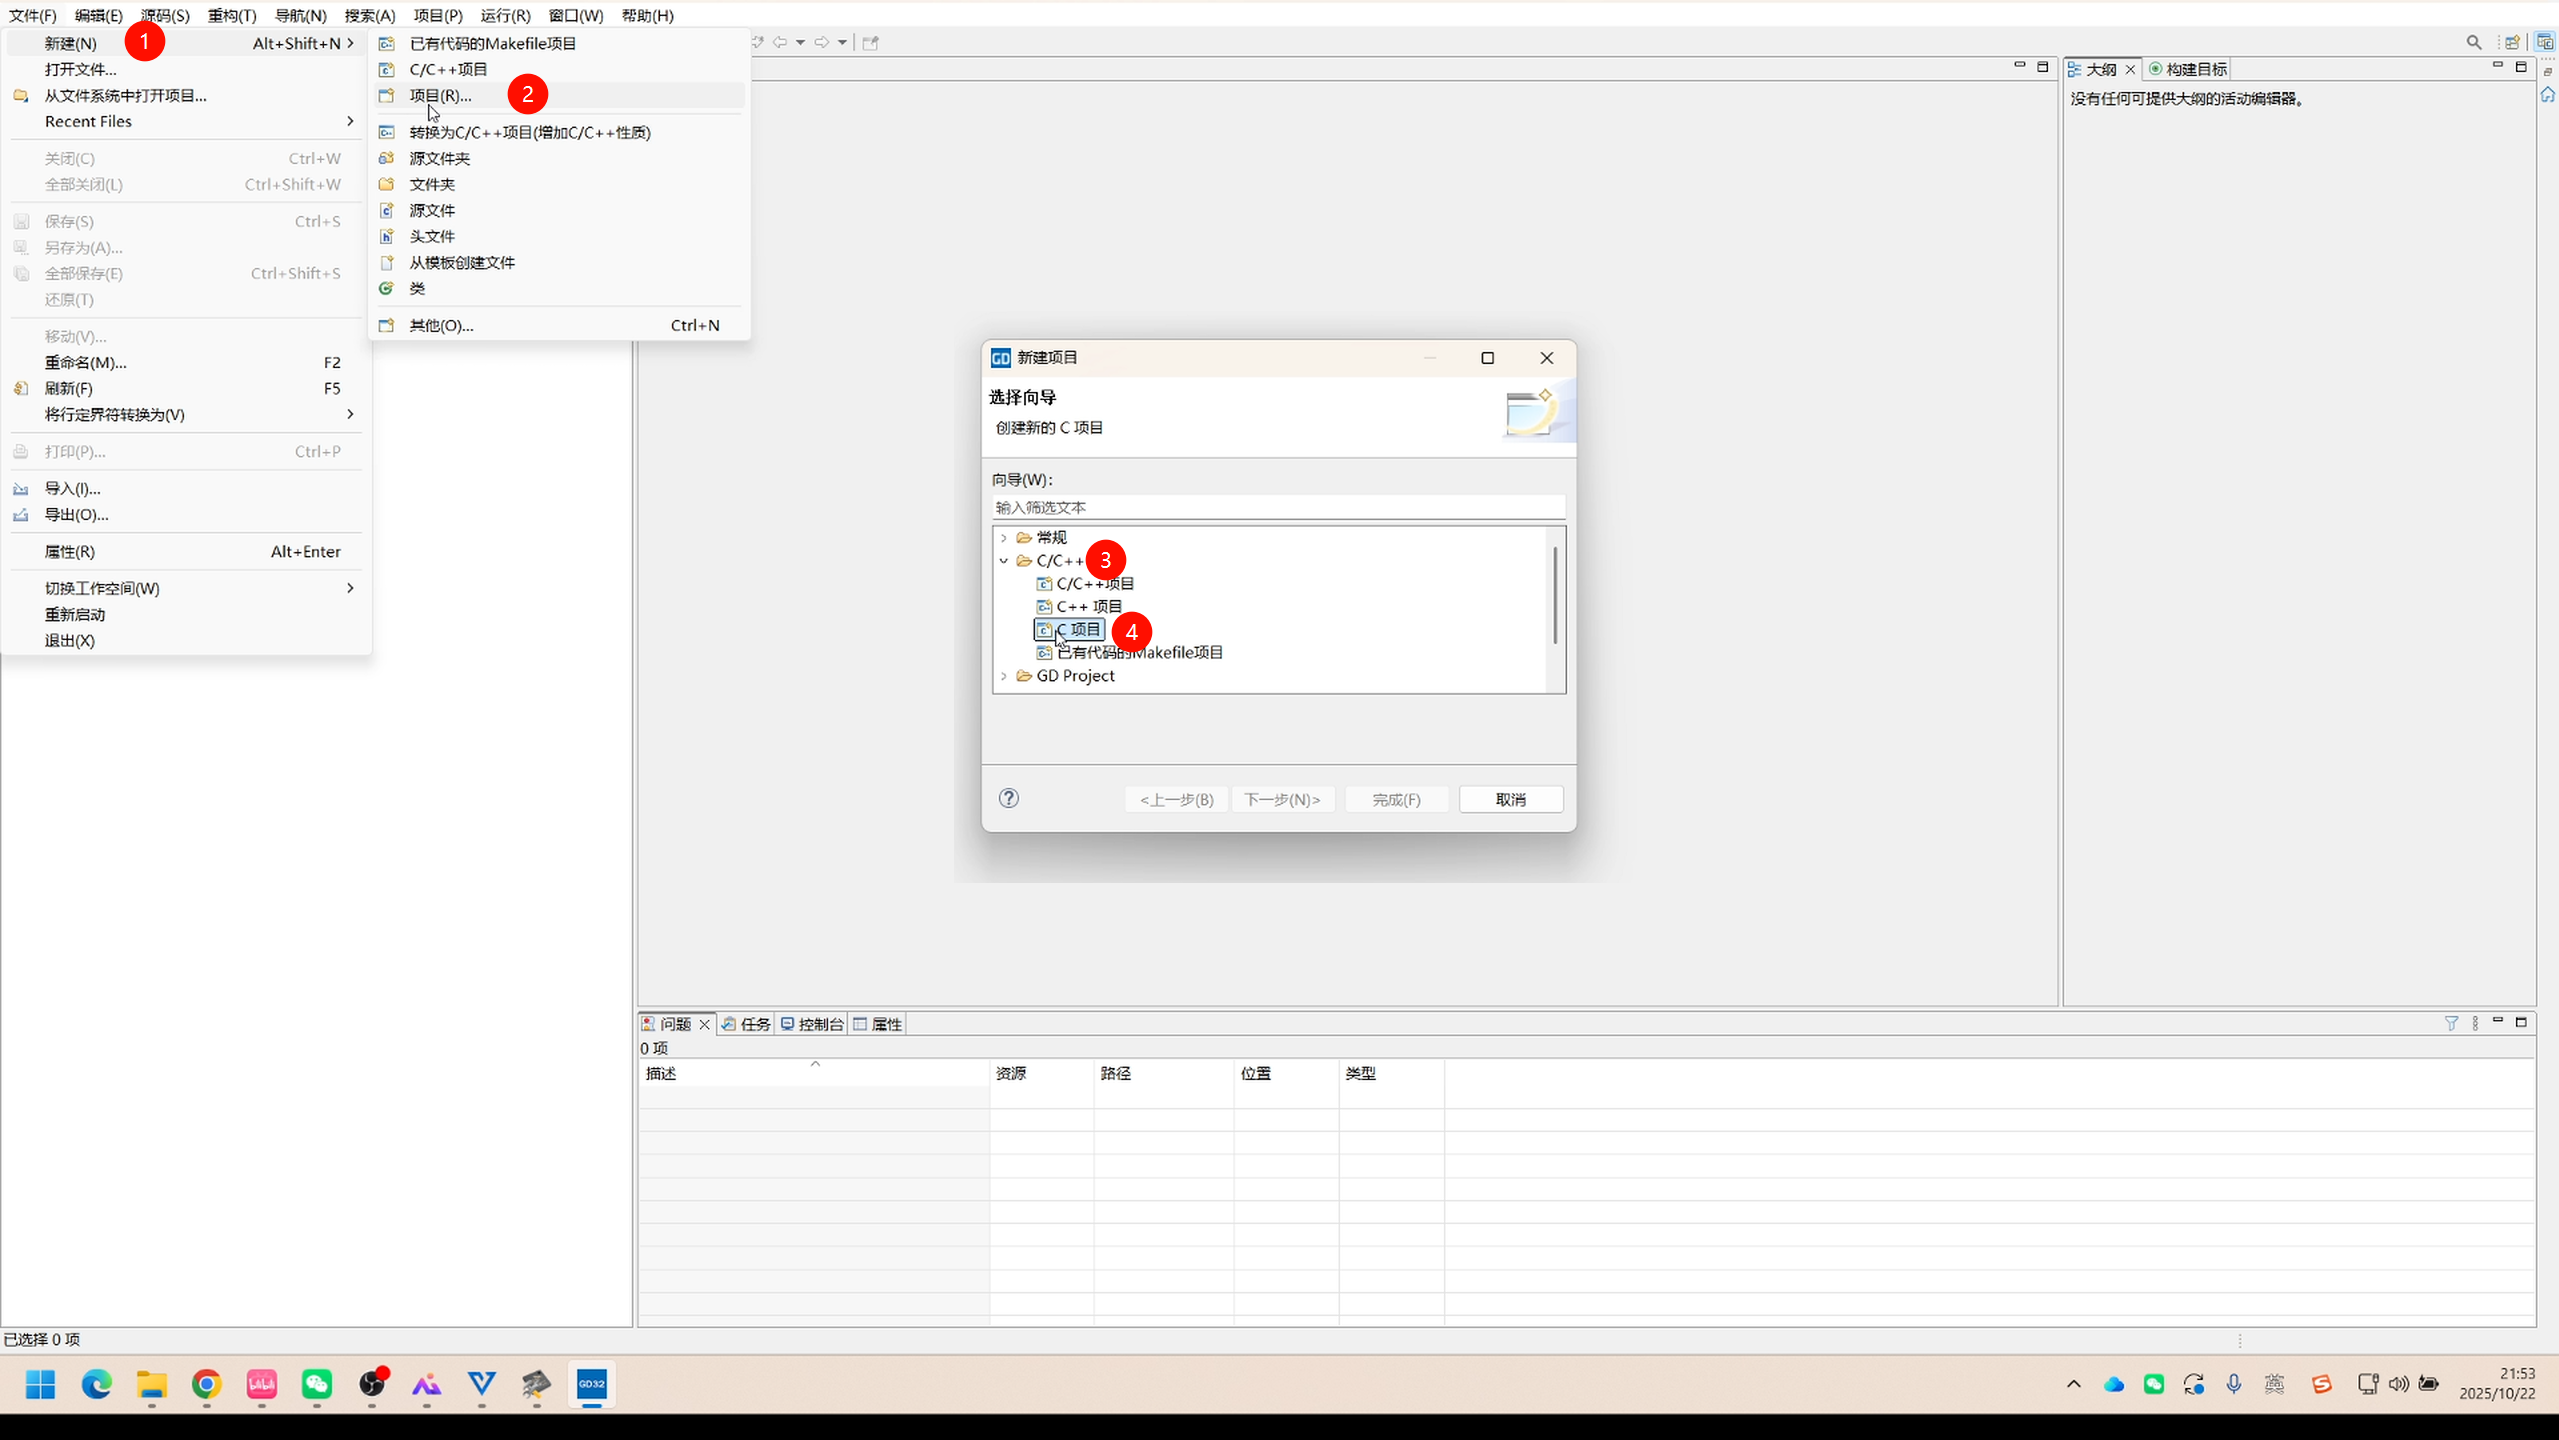Maximize the editor area
The image size is (2559, 1440).
2043,67
